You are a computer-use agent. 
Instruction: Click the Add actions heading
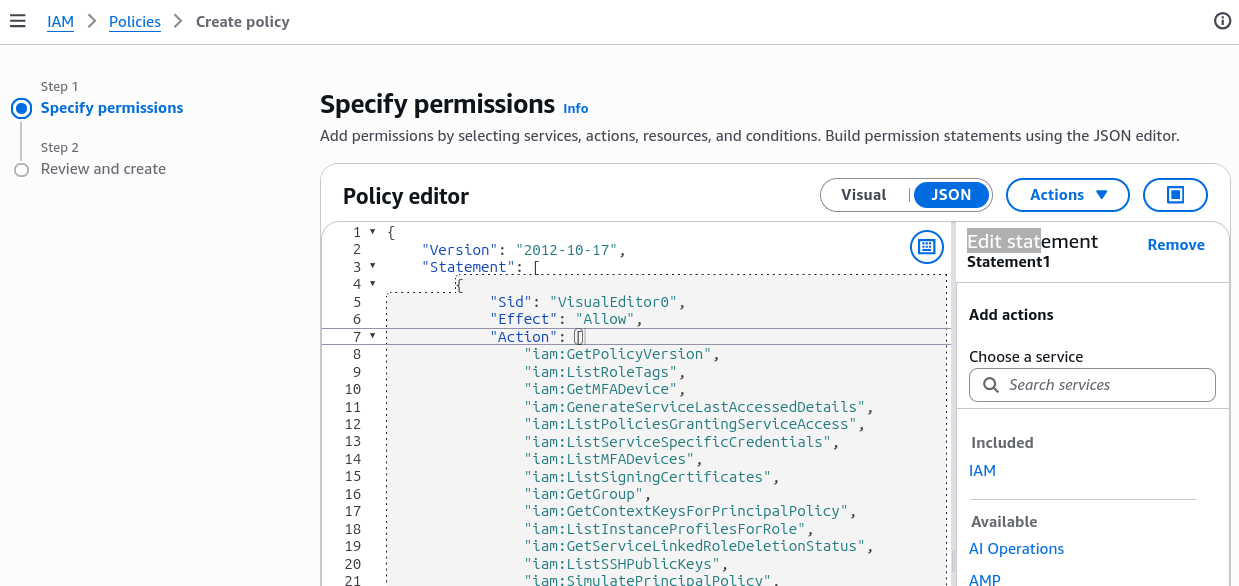coord(1011,315)
